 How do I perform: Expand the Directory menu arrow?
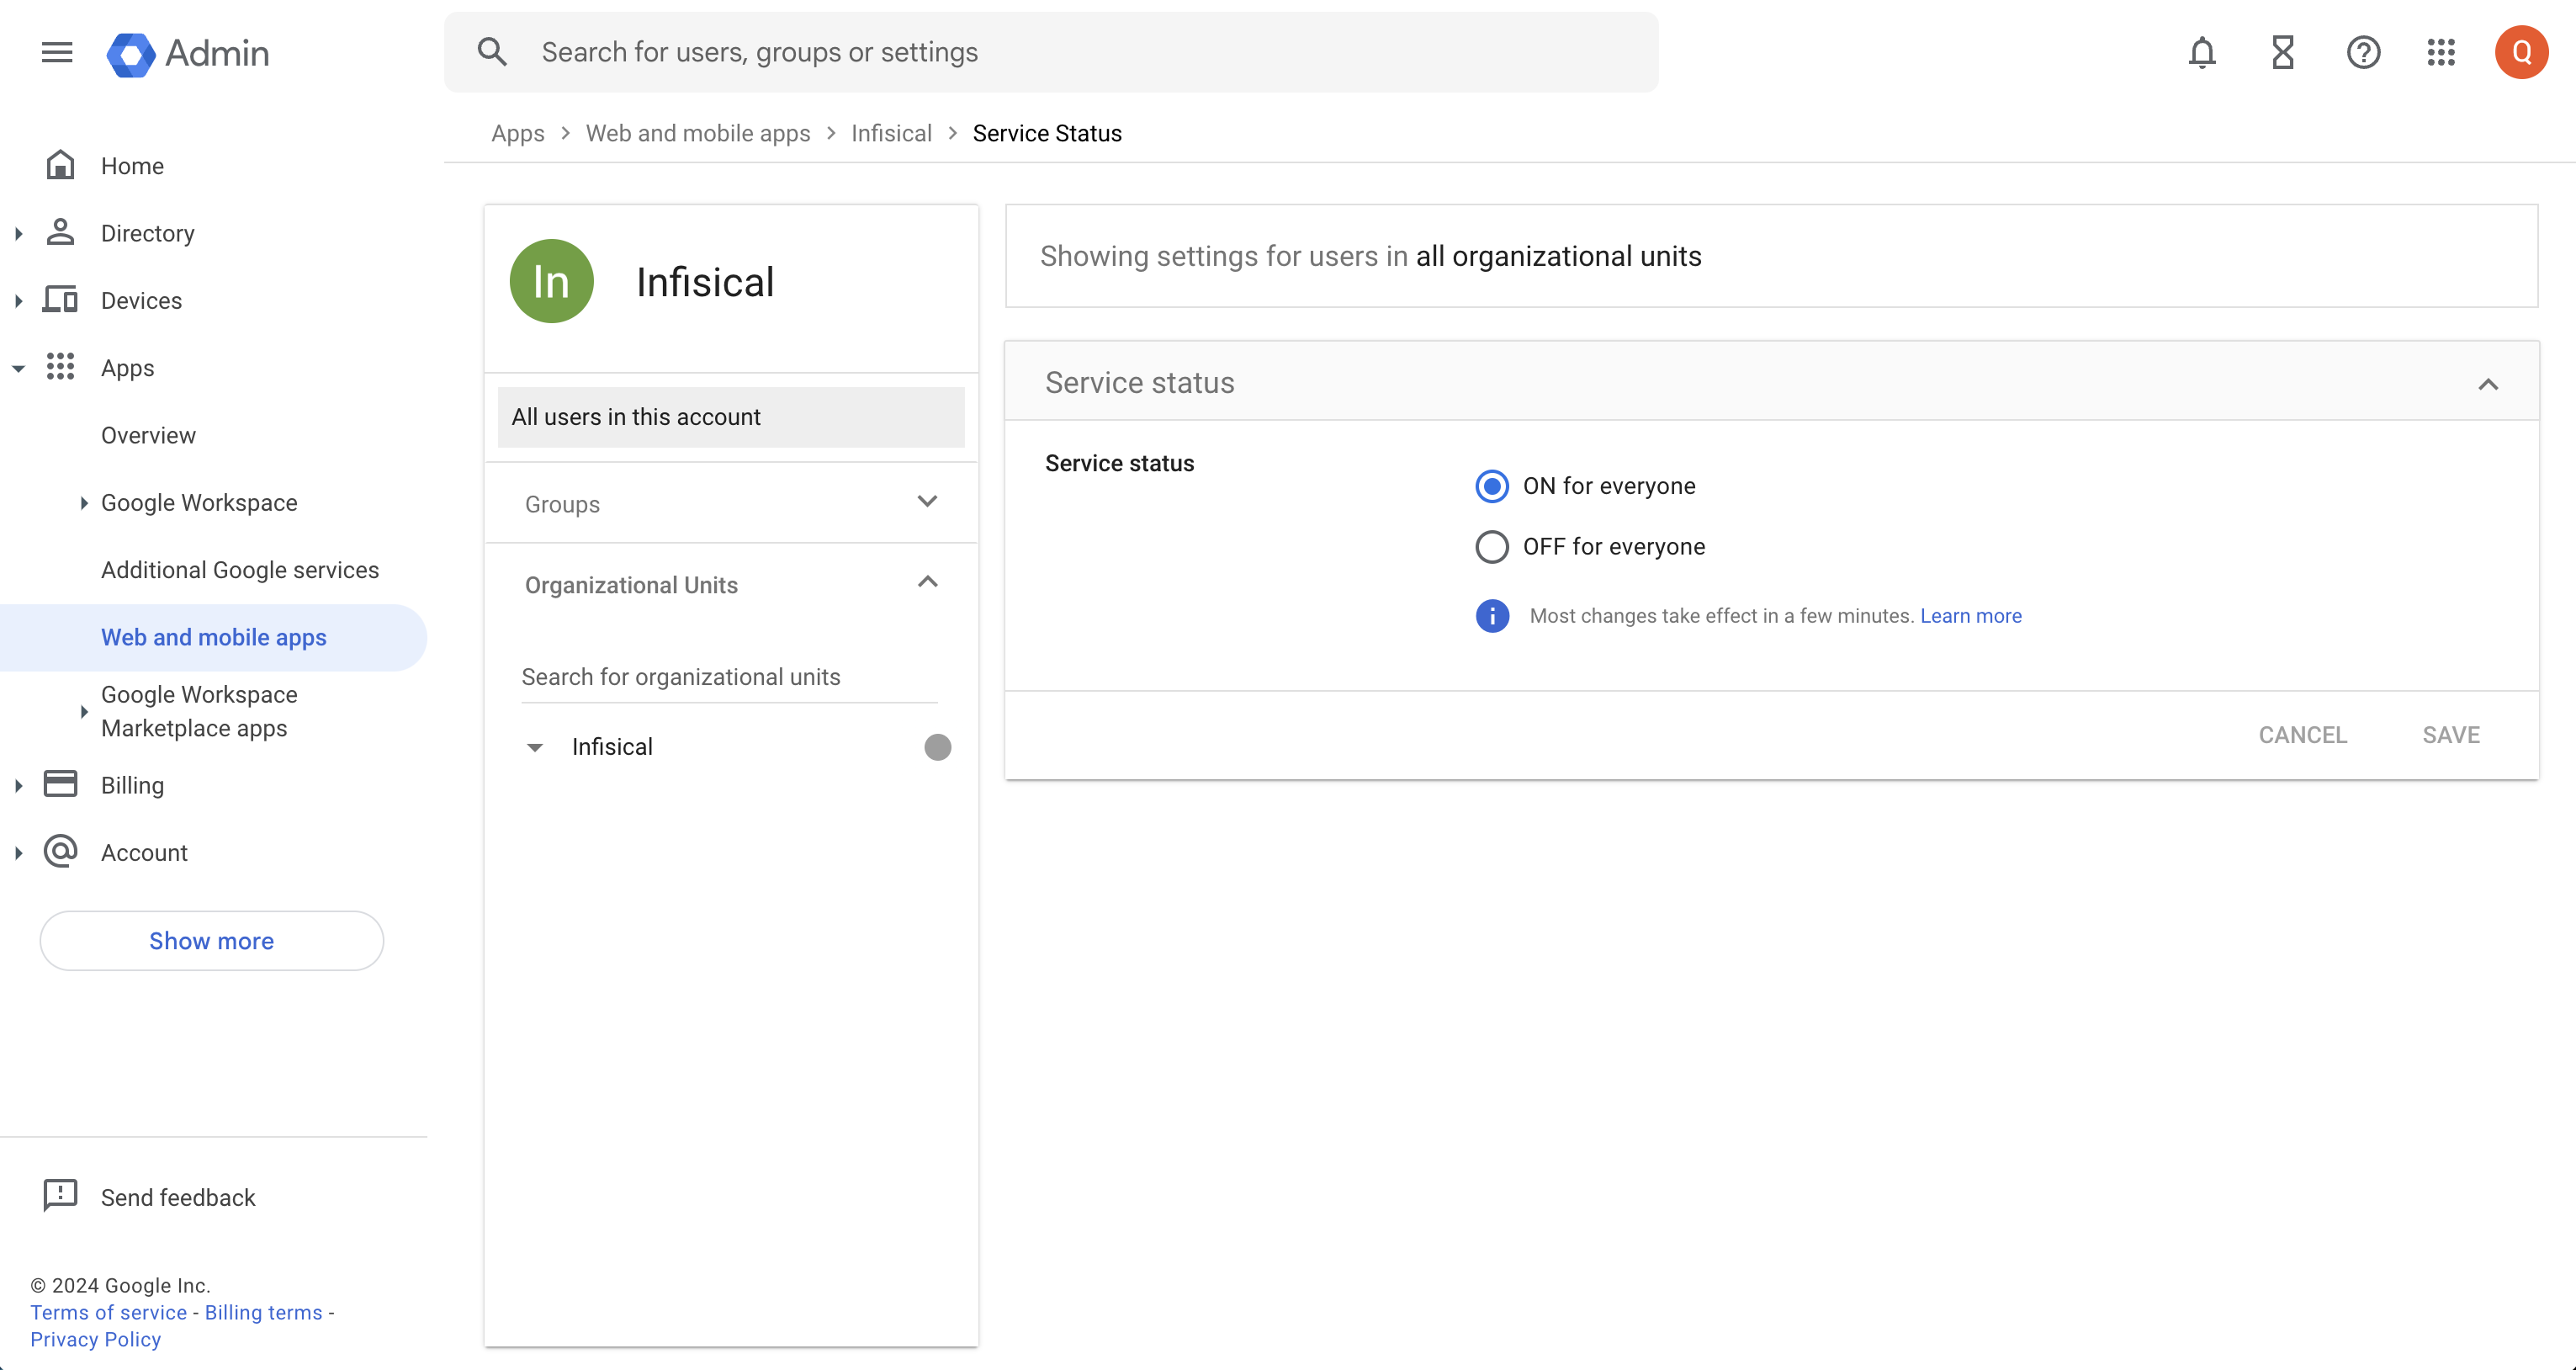(18, 233)
